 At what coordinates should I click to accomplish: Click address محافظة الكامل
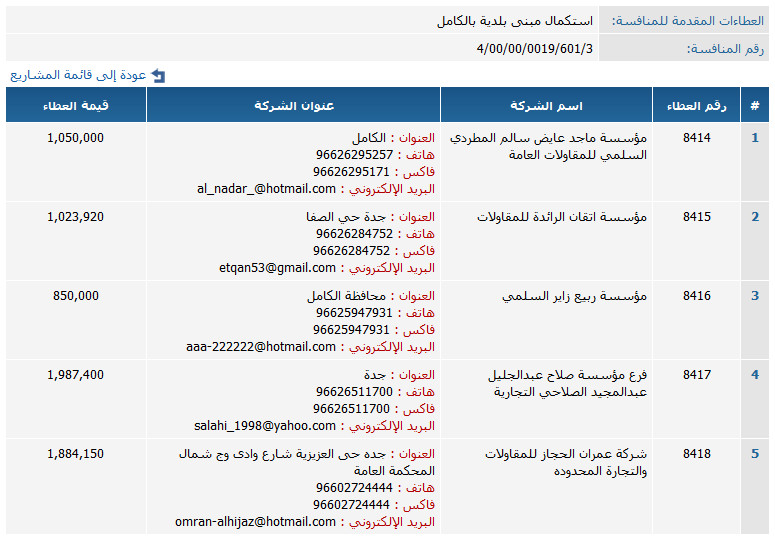(x=346, y=296)
